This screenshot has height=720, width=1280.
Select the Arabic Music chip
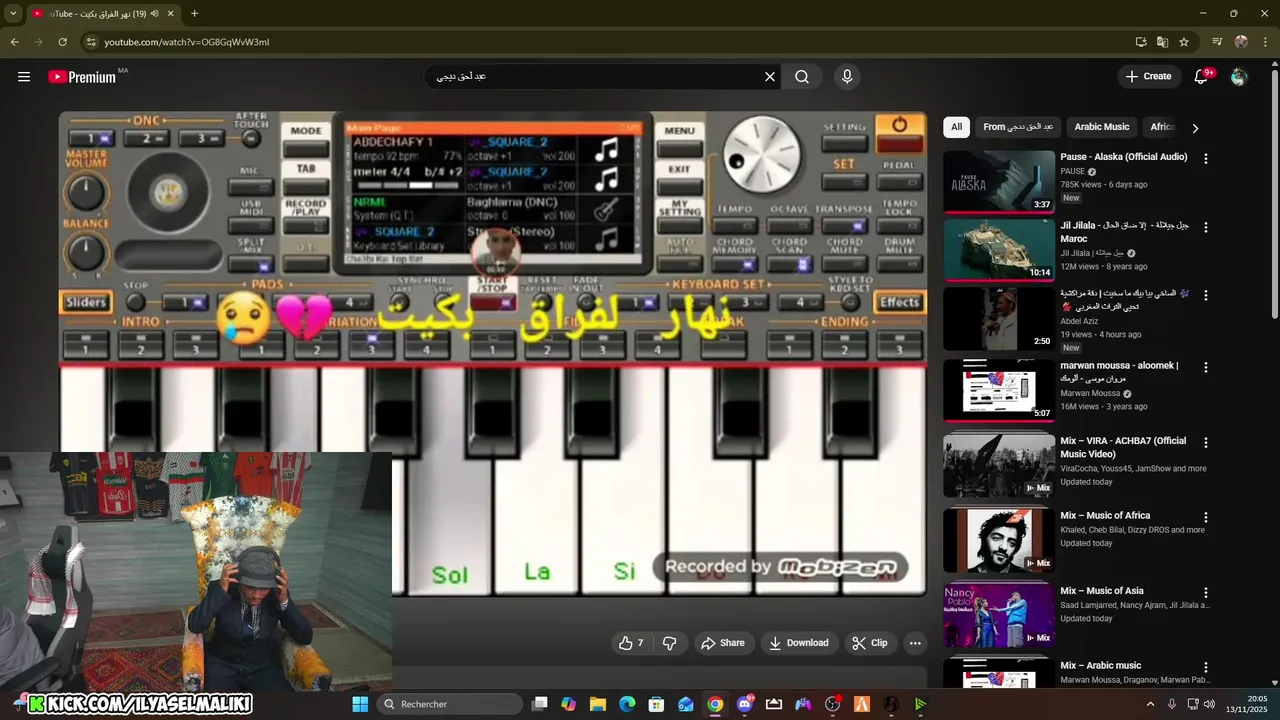point(1101,127)
